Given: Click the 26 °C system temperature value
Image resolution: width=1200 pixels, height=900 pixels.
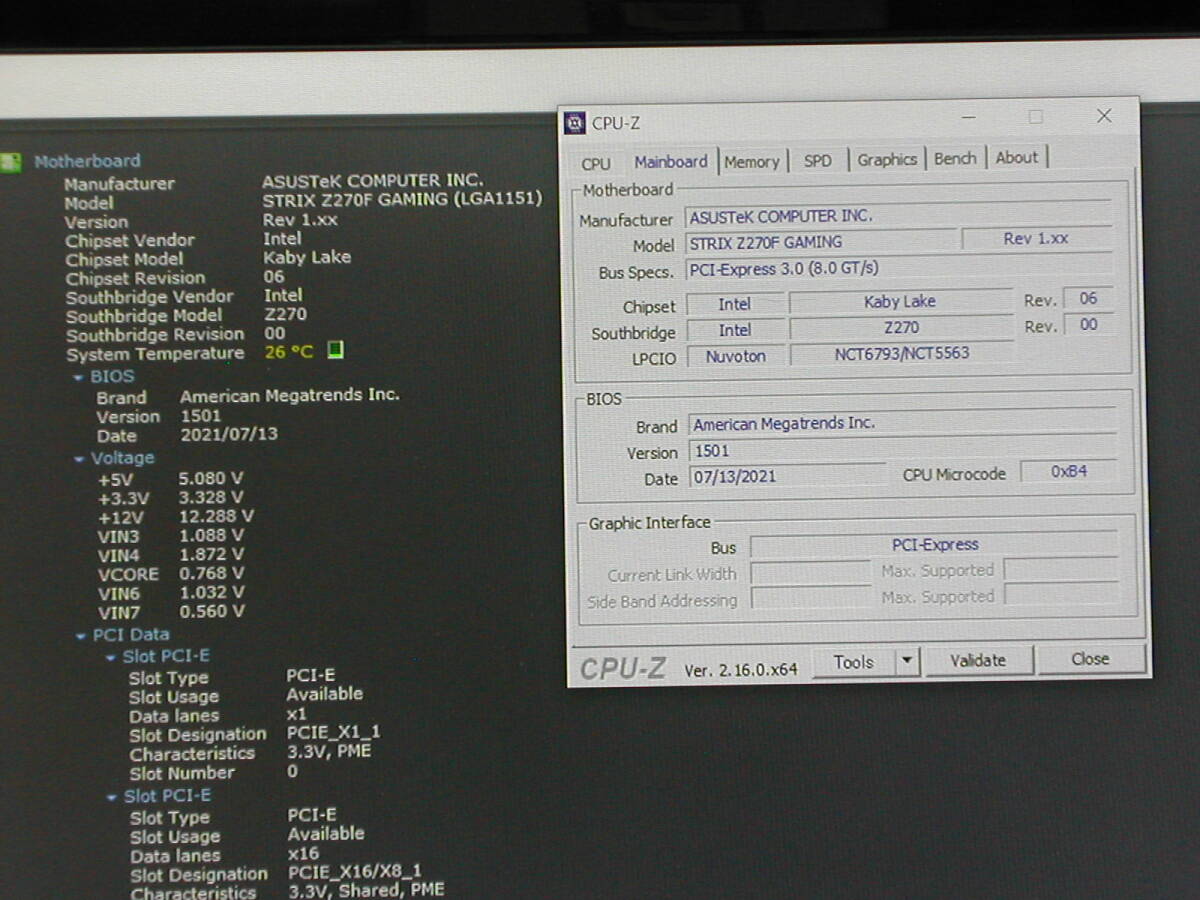Looking at the screenshot, I should tap(289, 352).
